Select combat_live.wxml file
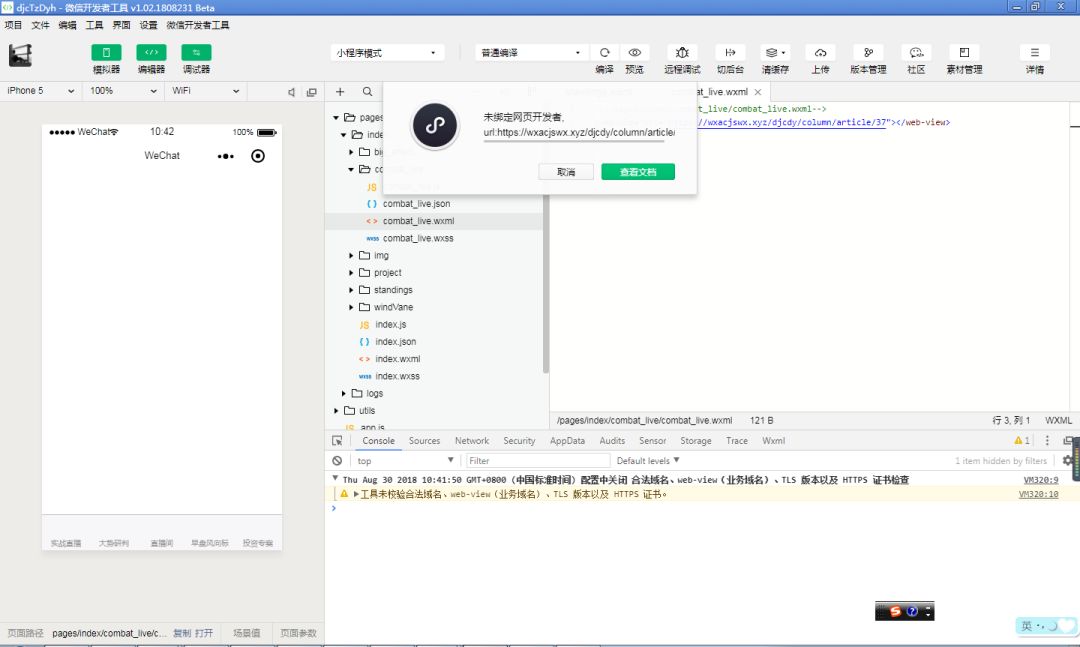Viewport: 1080px width, 647px height. pos(418,221)
